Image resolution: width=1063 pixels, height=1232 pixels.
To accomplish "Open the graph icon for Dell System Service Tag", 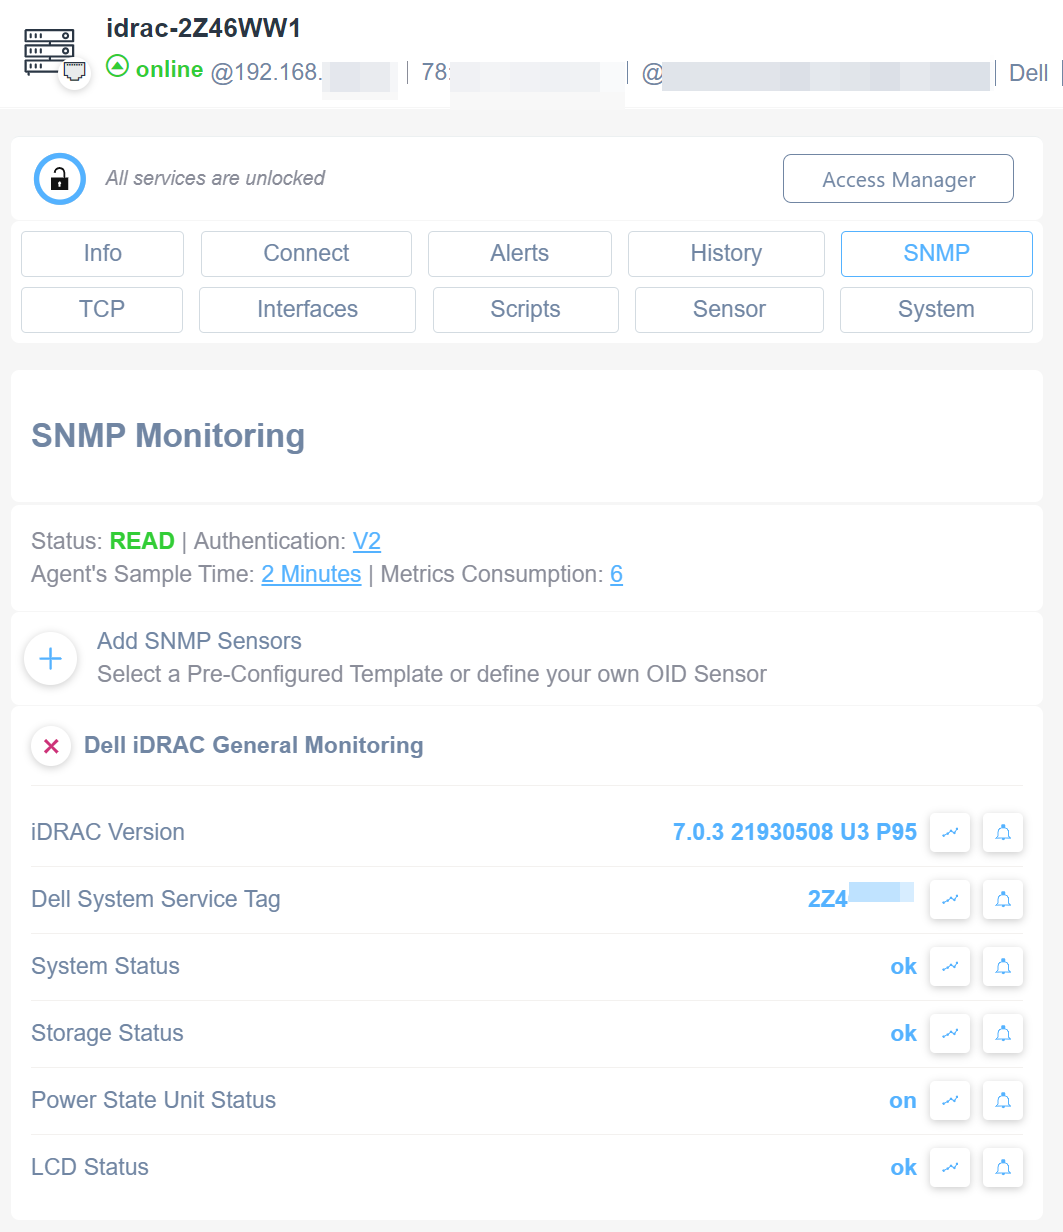I will point(950,899).
